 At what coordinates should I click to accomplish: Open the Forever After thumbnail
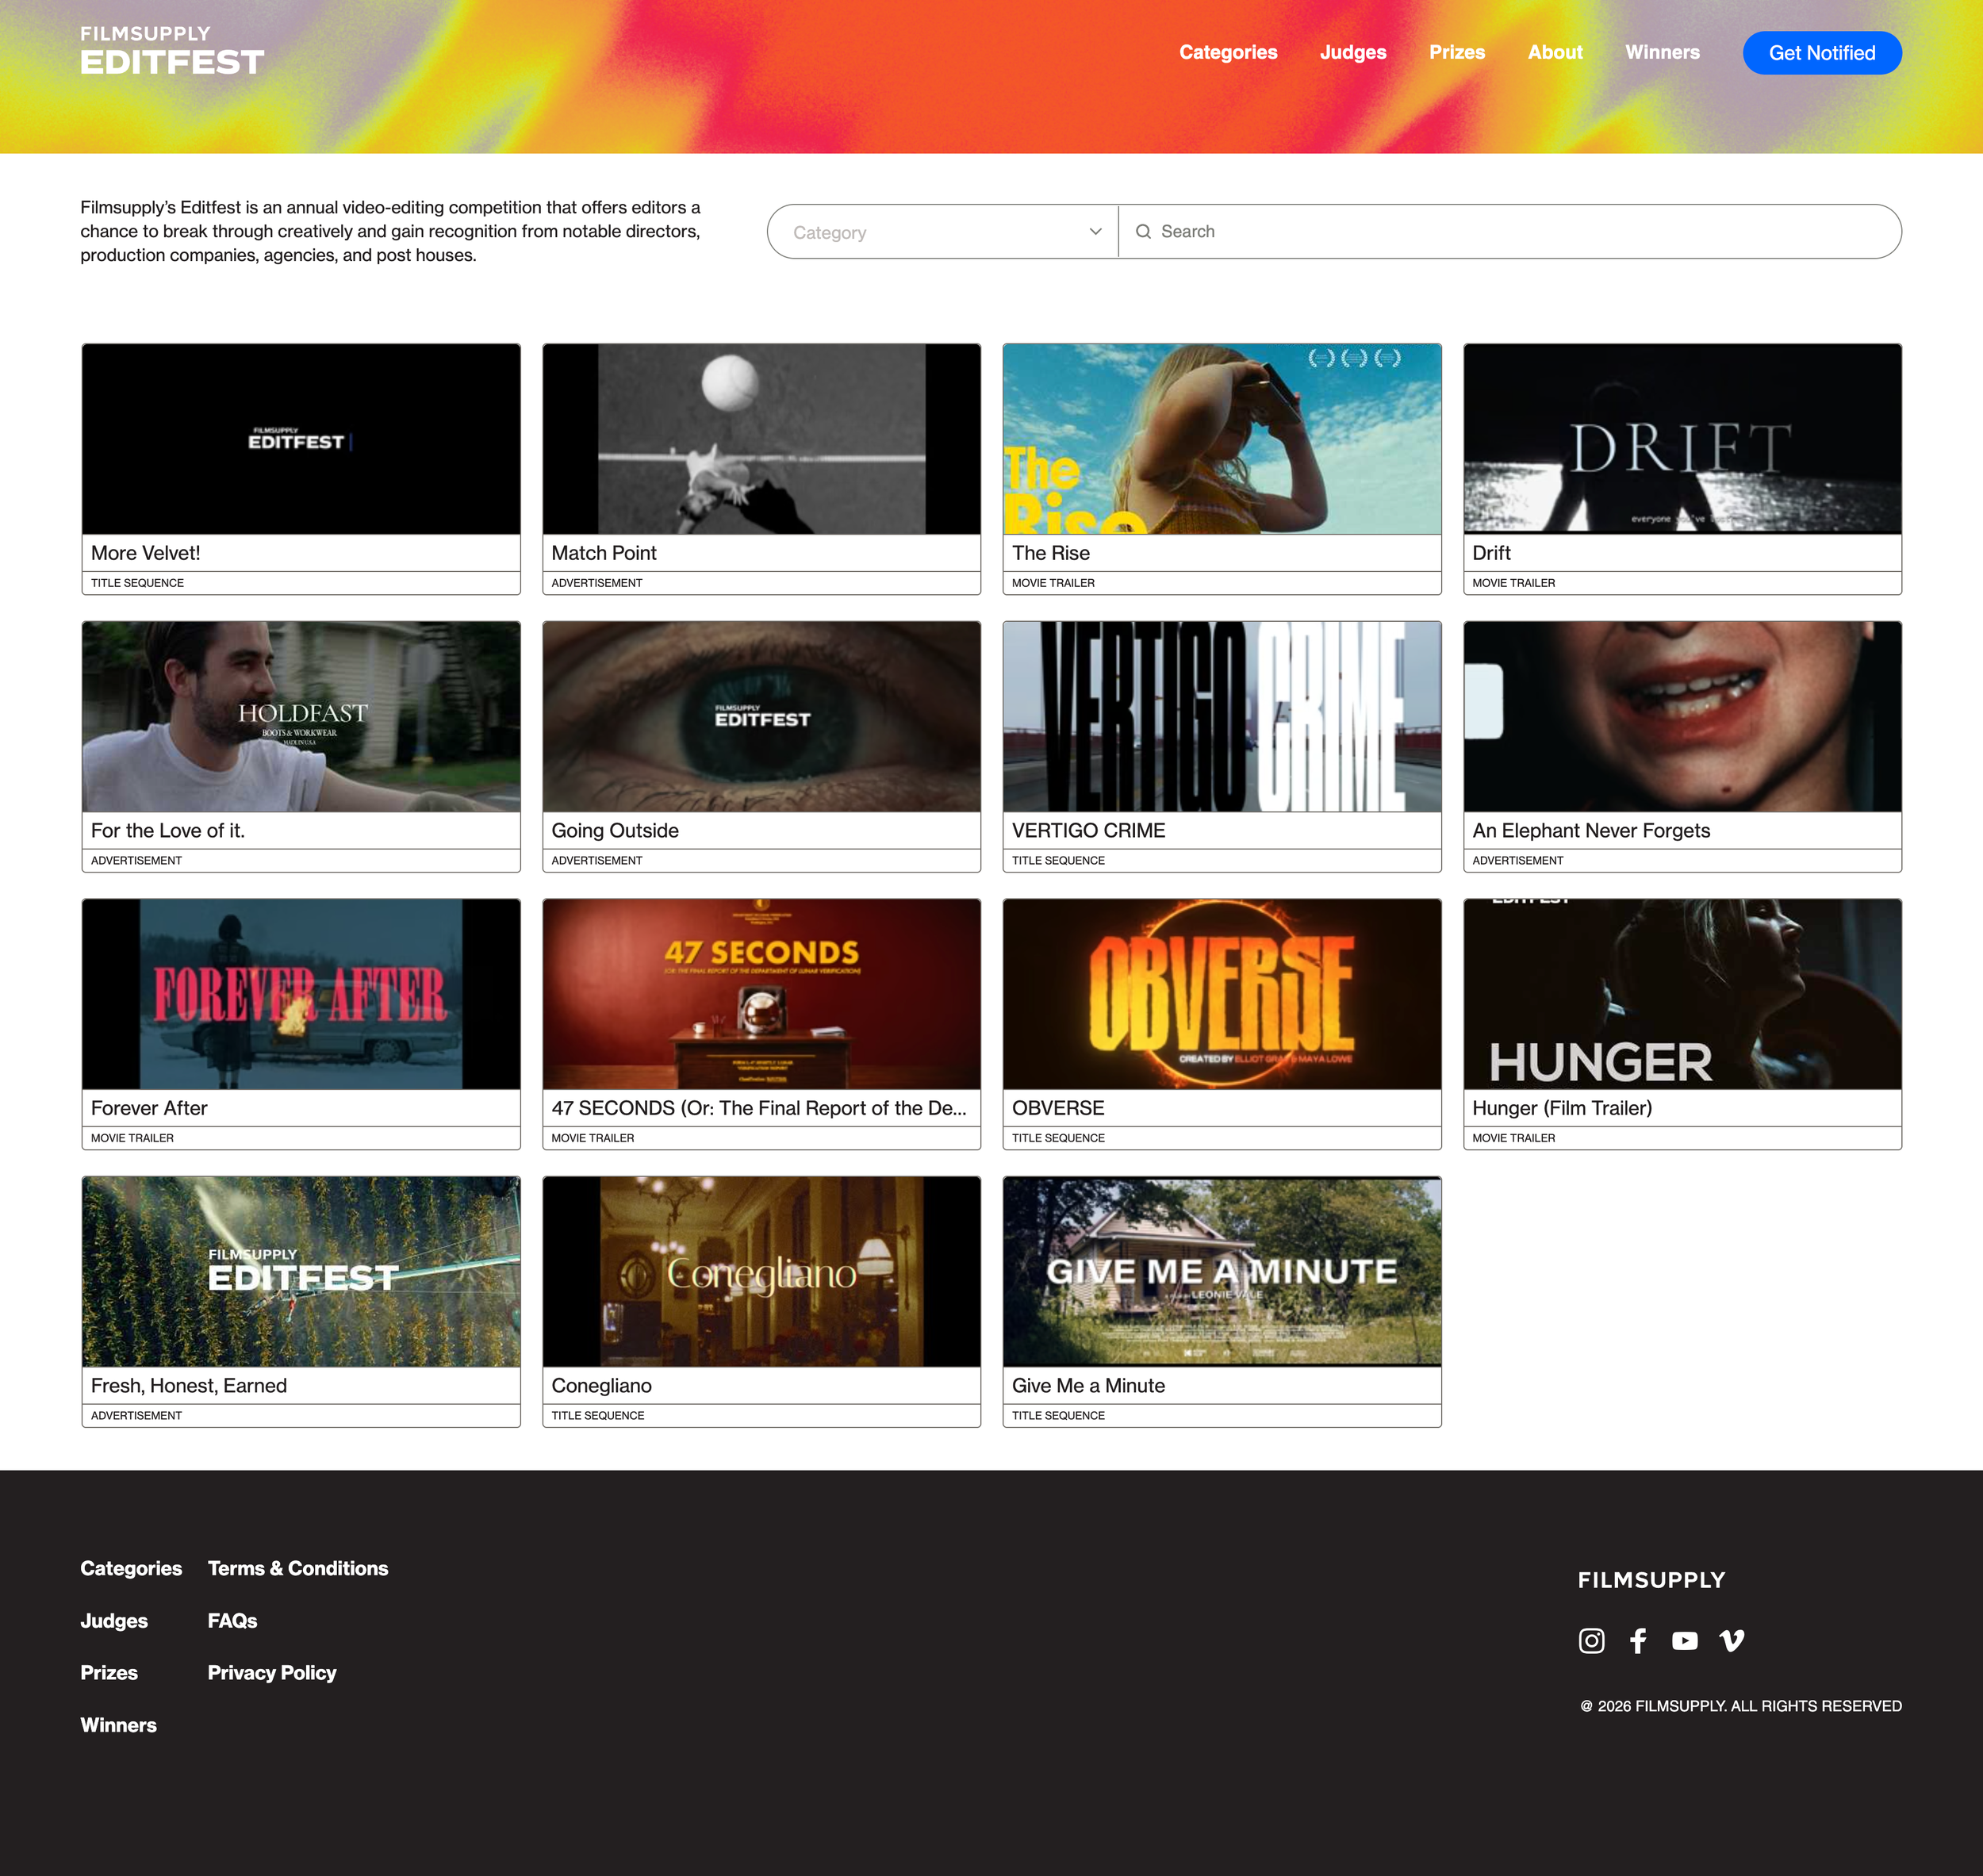tap(301, 994)
